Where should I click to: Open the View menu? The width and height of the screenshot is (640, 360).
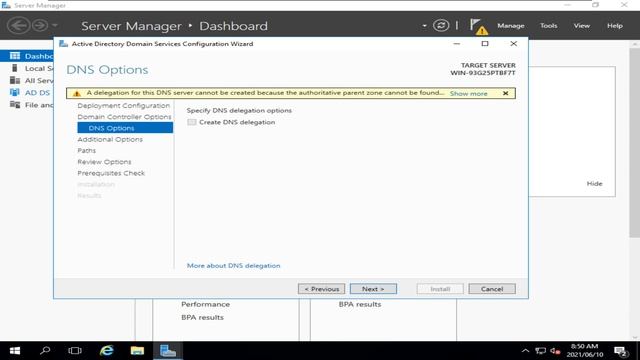click(581, 26)
